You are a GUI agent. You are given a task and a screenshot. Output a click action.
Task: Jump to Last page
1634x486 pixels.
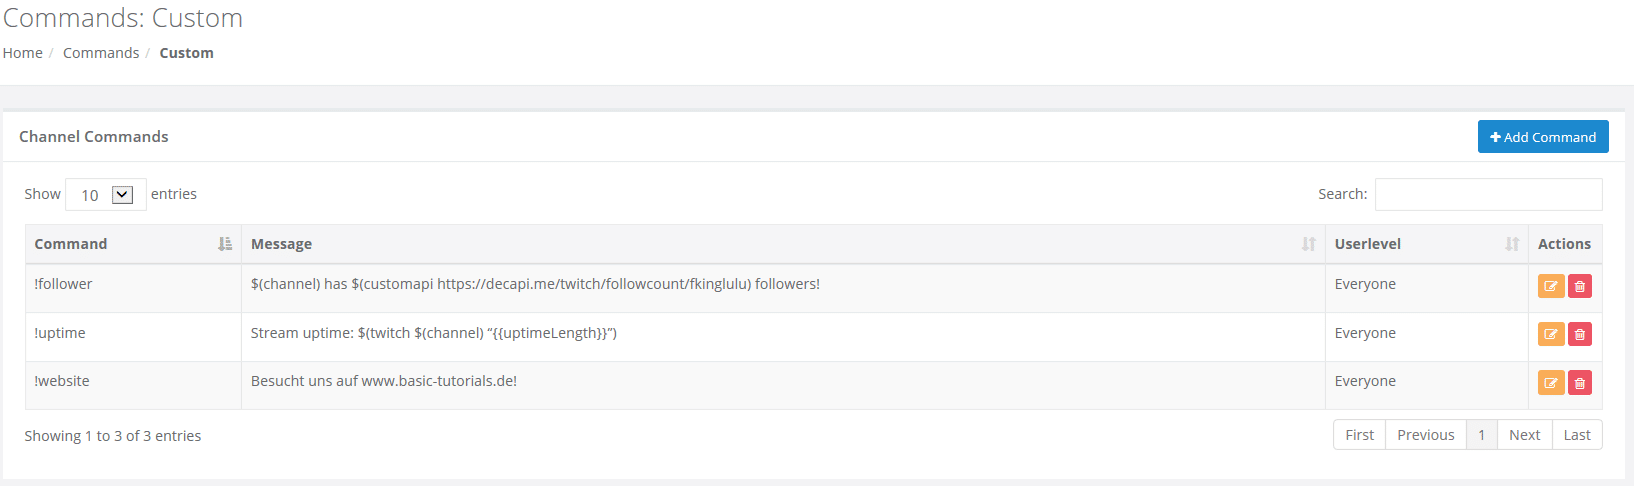(x=1577, y=435)
